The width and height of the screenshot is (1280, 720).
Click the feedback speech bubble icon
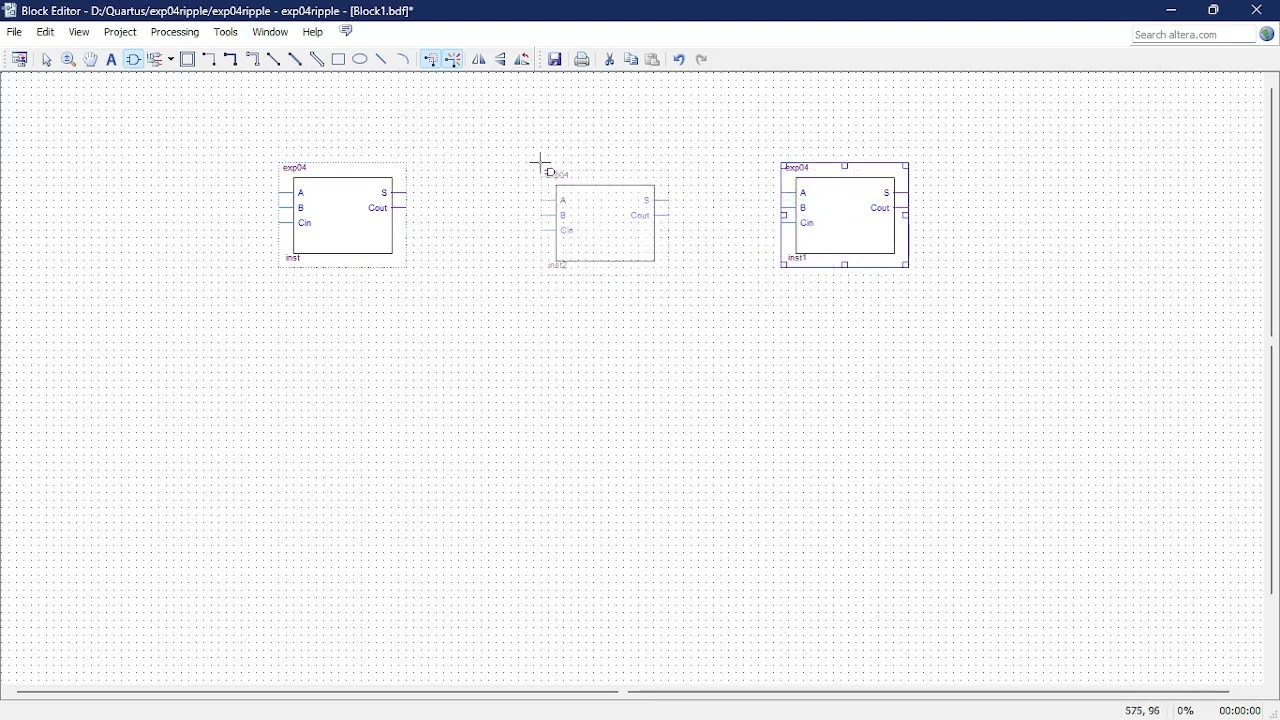pos(346,31)
